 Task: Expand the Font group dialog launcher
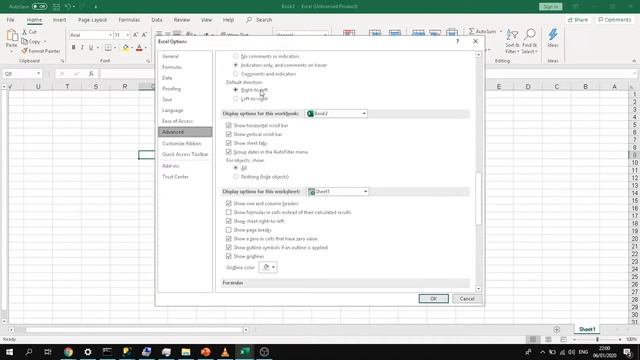(148, 61)
